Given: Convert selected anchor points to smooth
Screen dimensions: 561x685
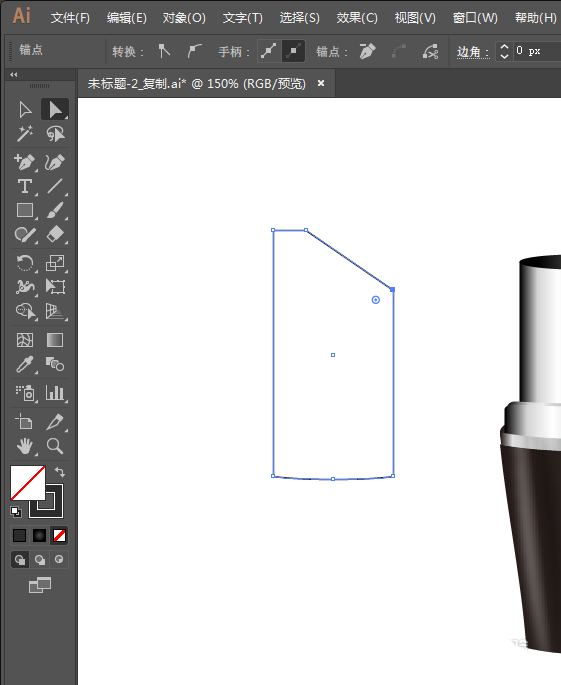Looking at the screenshot, I should (x=194, y=51).
